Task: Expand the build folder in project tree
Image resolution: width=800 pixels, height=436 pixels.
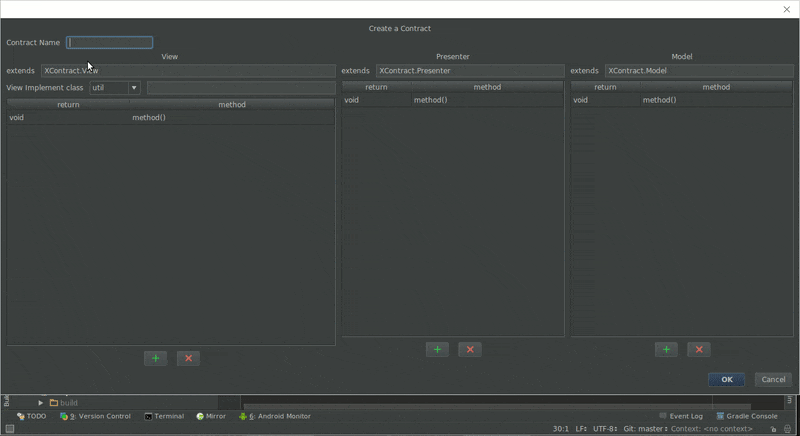Action: 41,402
